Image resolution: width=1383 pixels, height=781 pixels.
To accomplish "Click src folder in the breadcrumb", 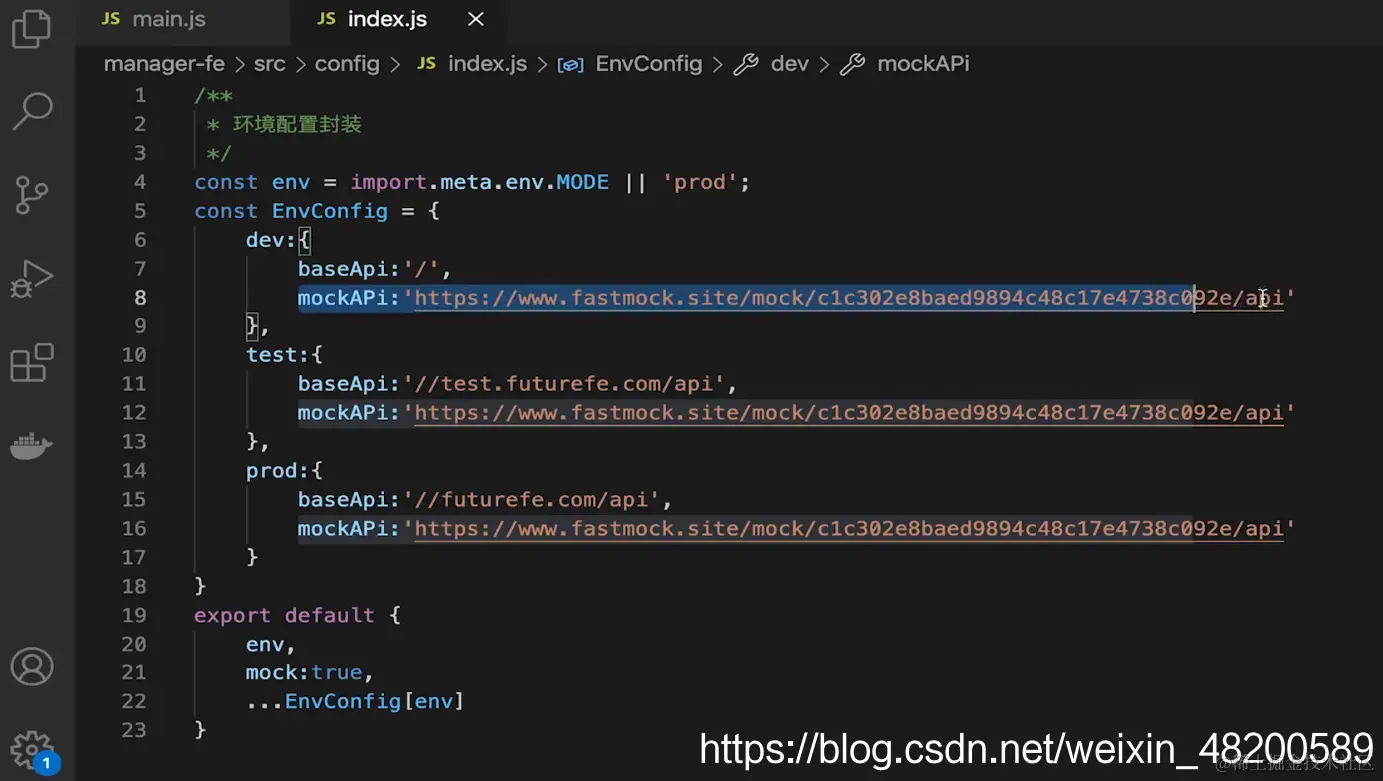I will tap(269, 64).
